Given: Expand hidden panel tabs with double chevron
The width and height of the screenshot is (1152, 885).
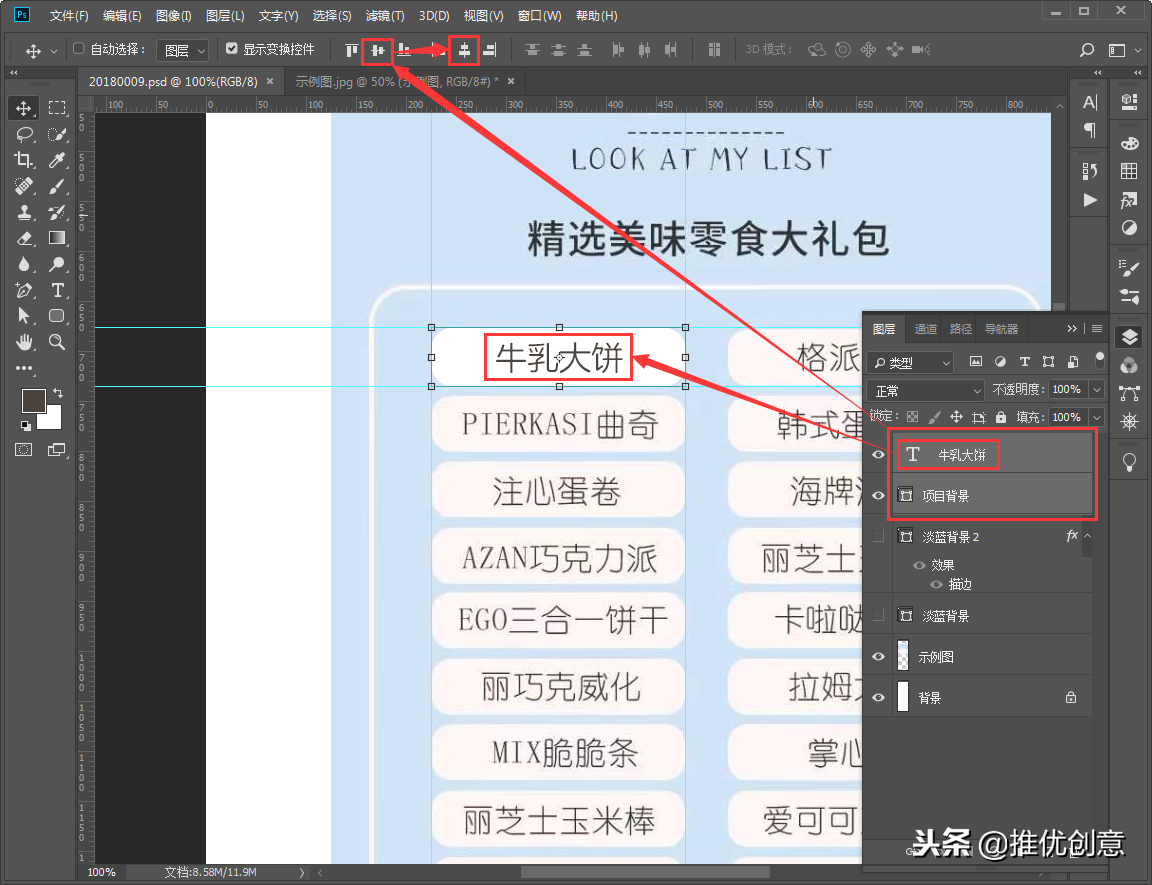Looking at the screenshot, I should (1072, 329).
